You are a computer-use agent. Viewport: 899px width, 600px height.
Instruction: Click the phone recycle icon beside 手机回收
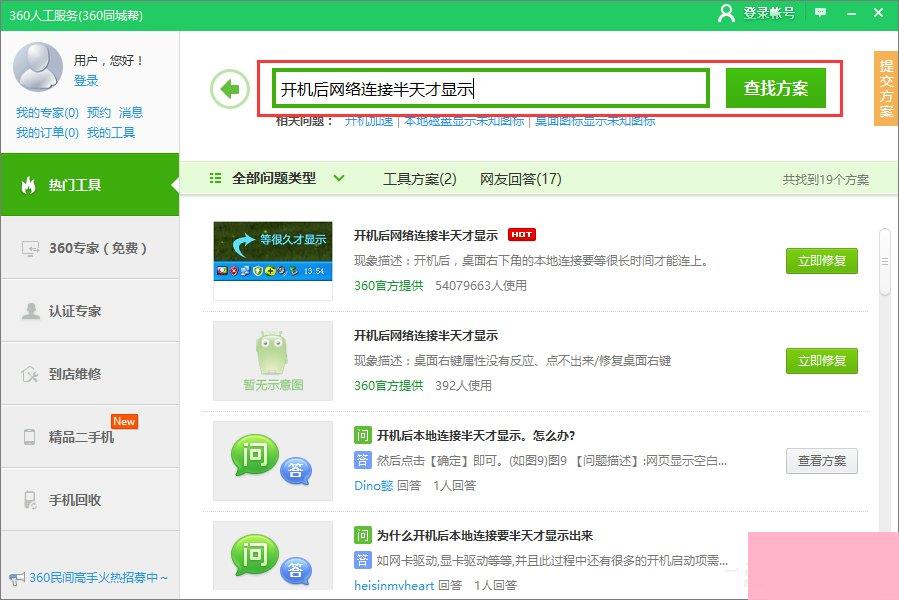[30, 500]
